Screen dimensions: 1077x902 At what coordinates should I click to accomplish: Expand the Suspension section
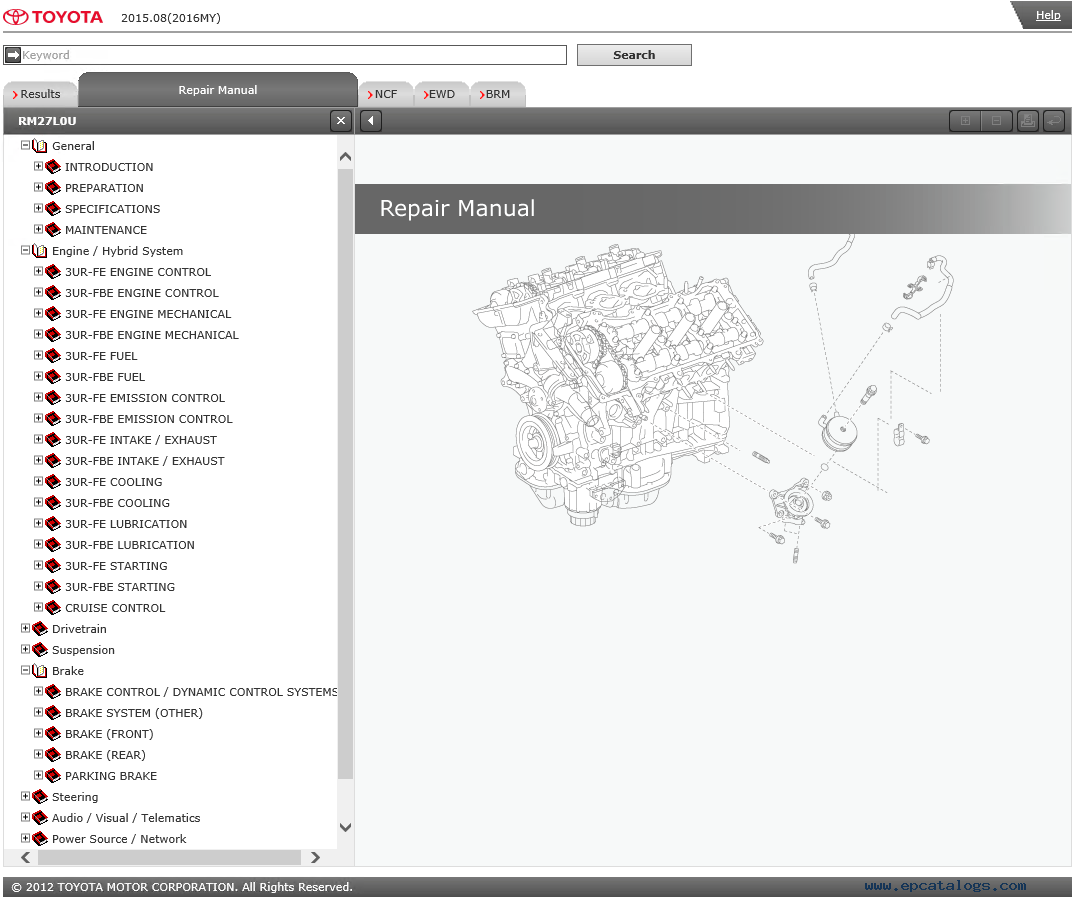click(25, 649)
